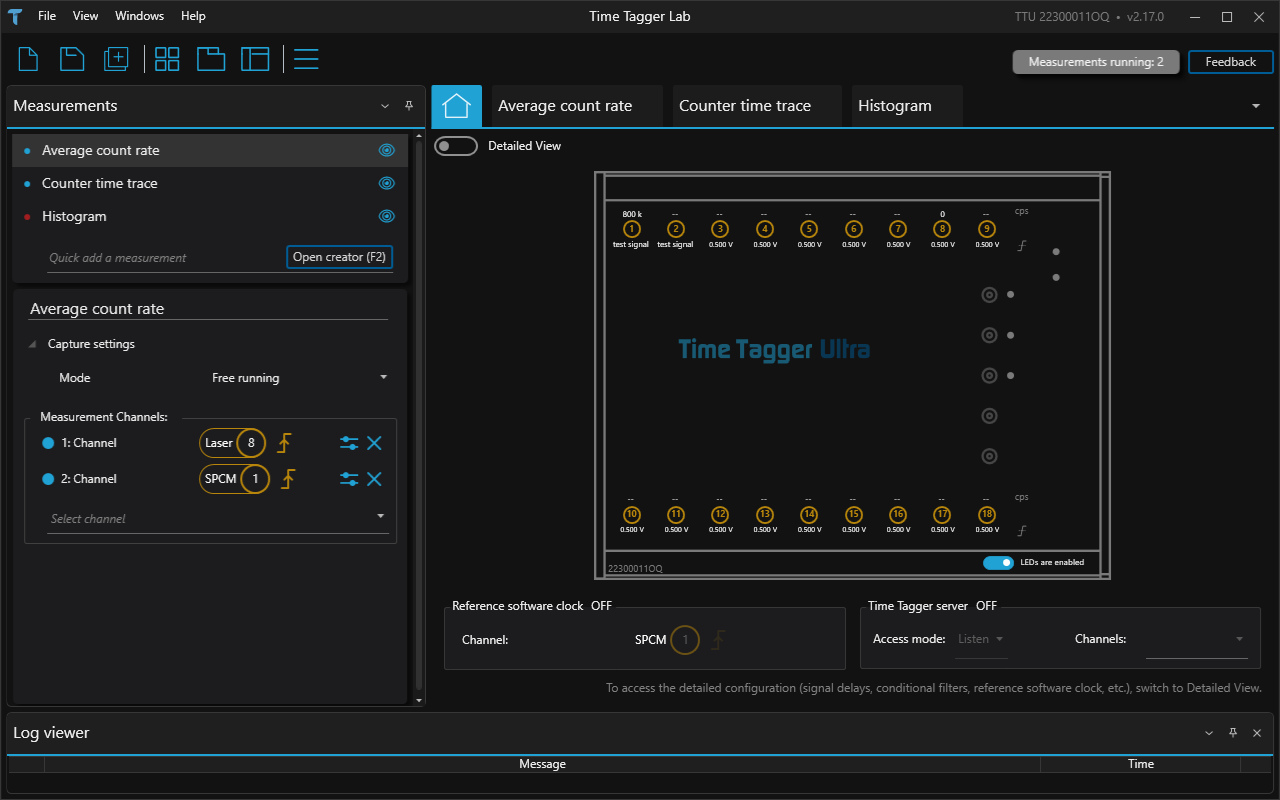
Task: Open settings sliders for 2: Channel
Action: click(349, 479)
